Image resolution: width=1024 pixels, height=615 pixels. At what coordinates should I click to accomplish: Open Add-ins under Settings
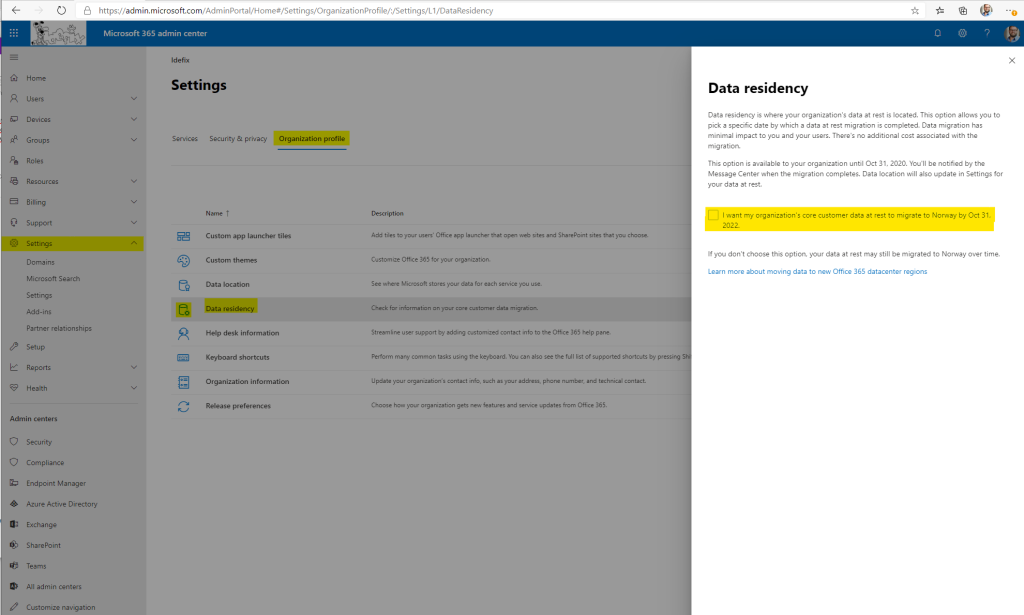(39, 311)
